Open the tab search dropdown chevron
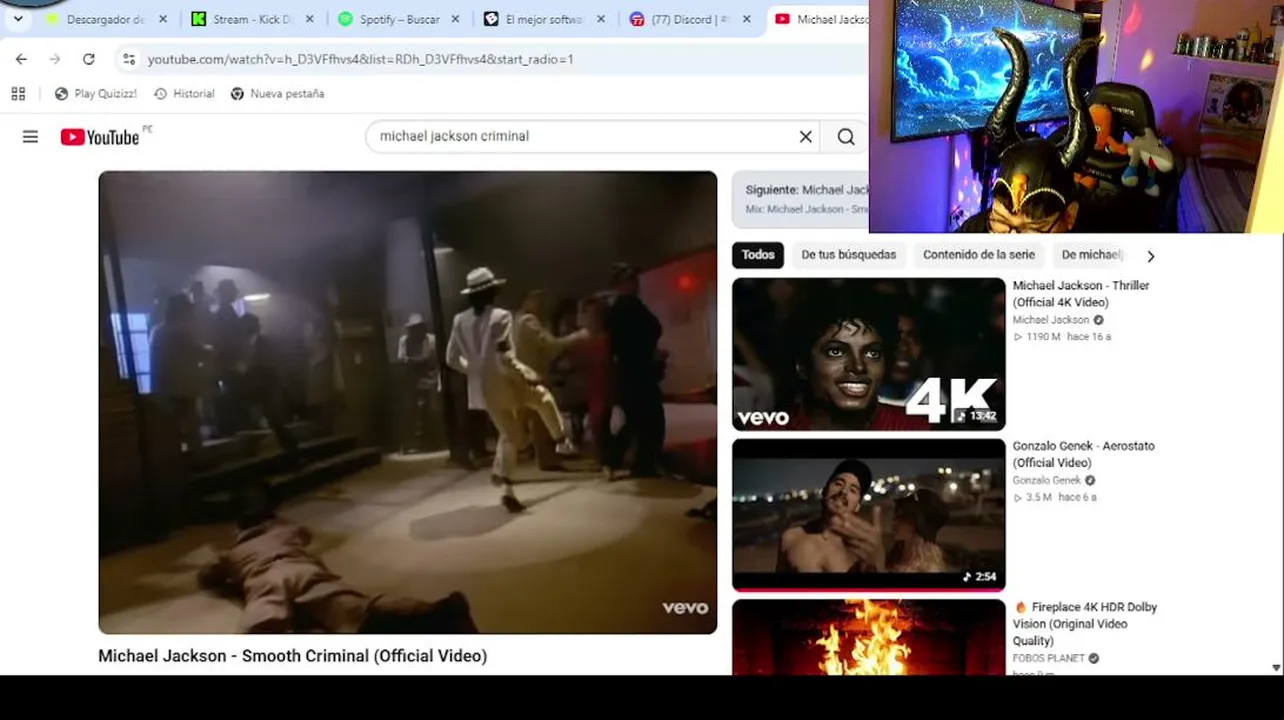1284x720 pixels. (x=18, y=19)
